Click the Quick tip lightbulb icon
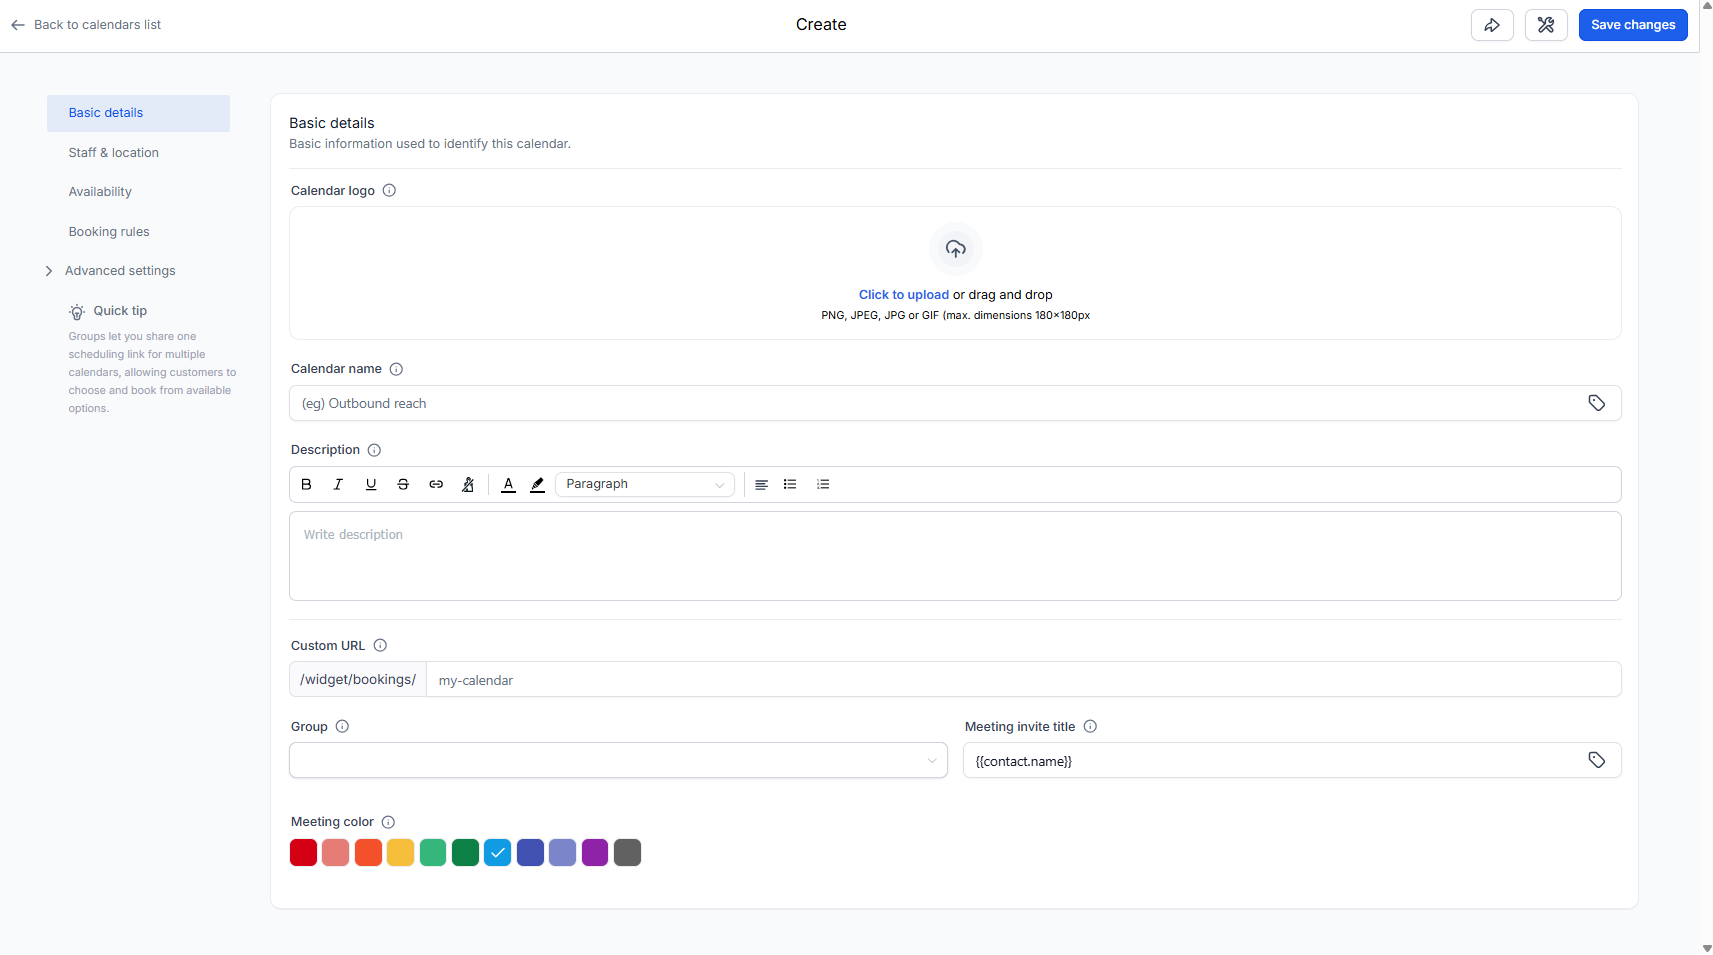Viewport: 1713px width, 955px height. click(77, 312)
